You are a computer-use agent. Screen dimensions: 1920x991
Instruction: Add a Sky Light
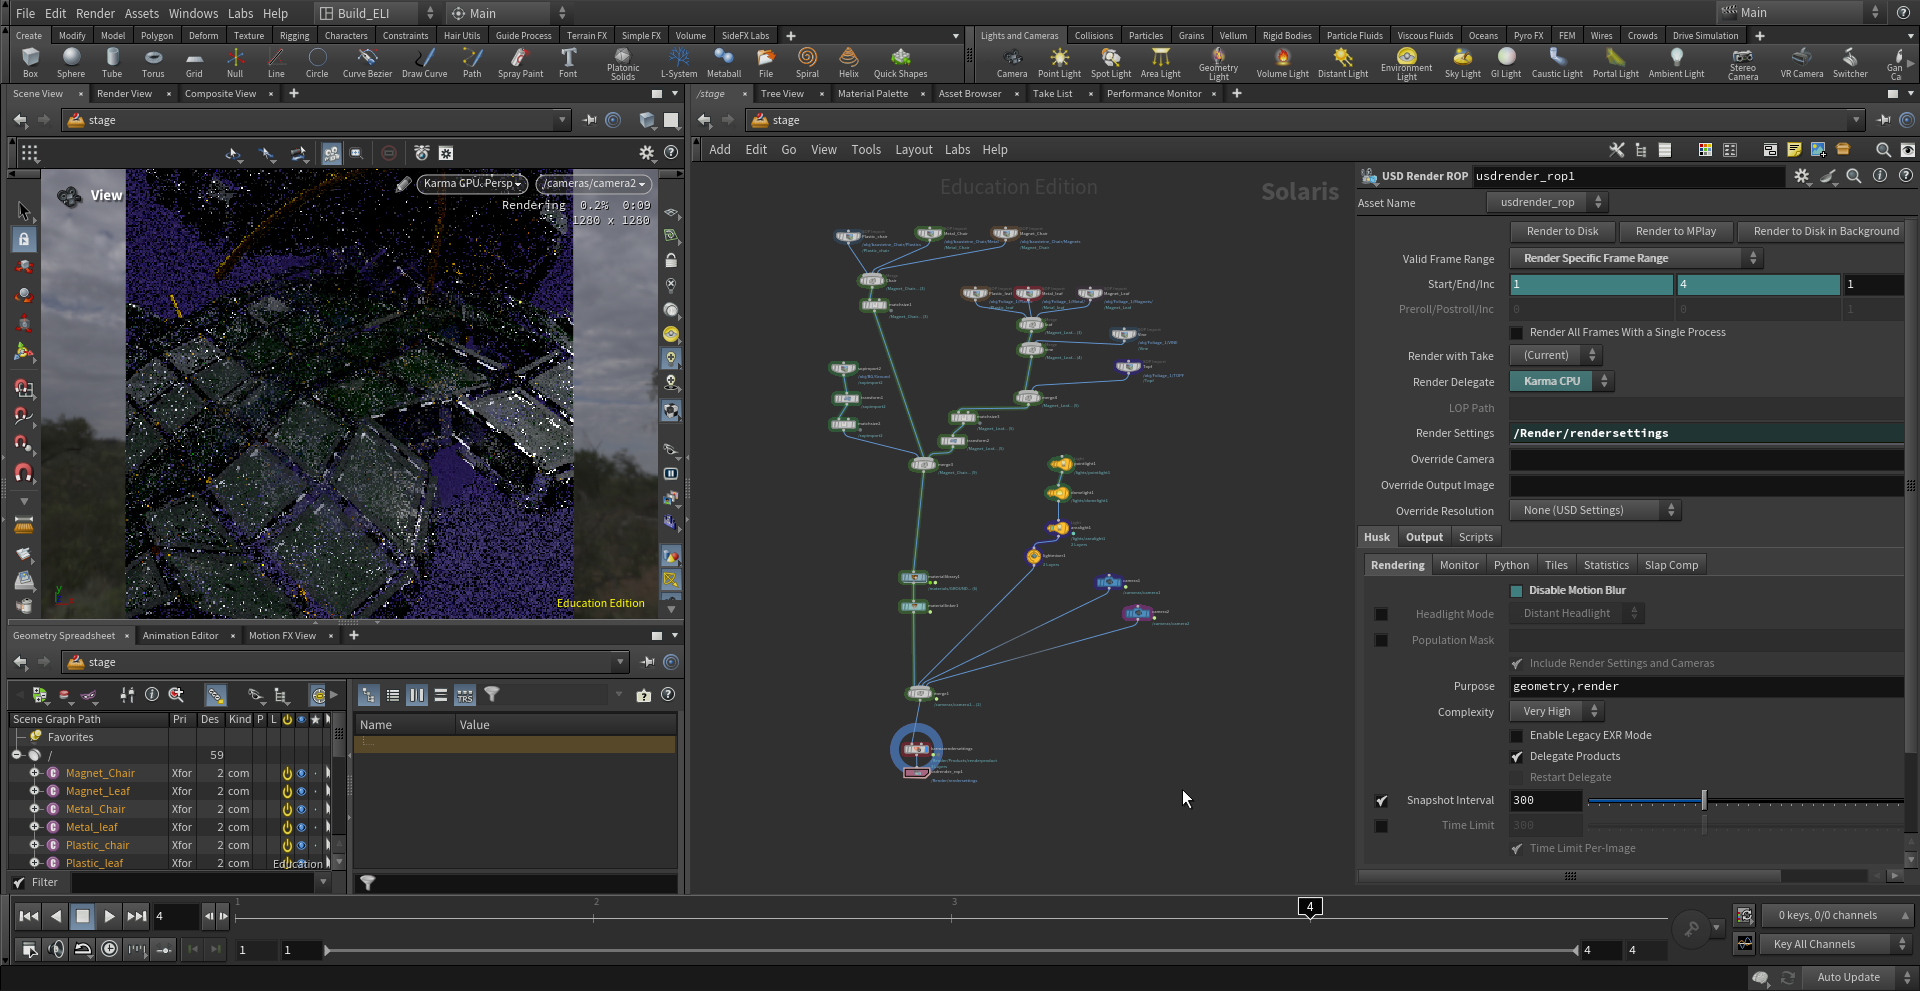point(1463,62)
